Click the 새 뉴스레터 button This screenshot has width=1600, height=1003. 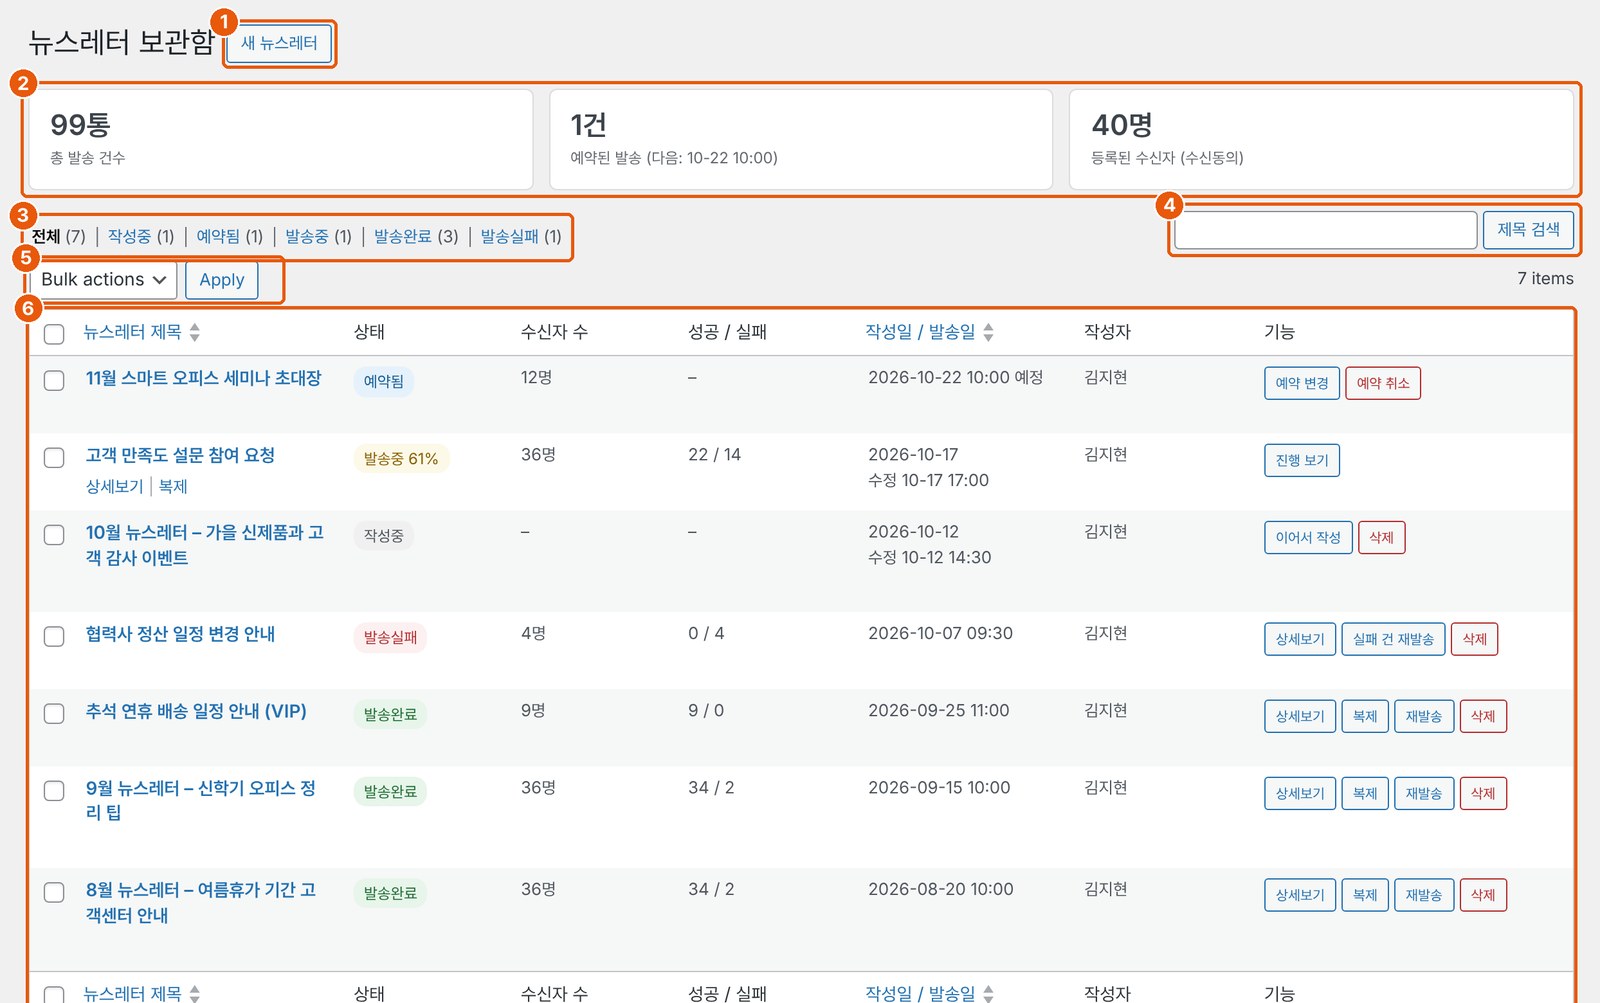[x=279, y=43]
